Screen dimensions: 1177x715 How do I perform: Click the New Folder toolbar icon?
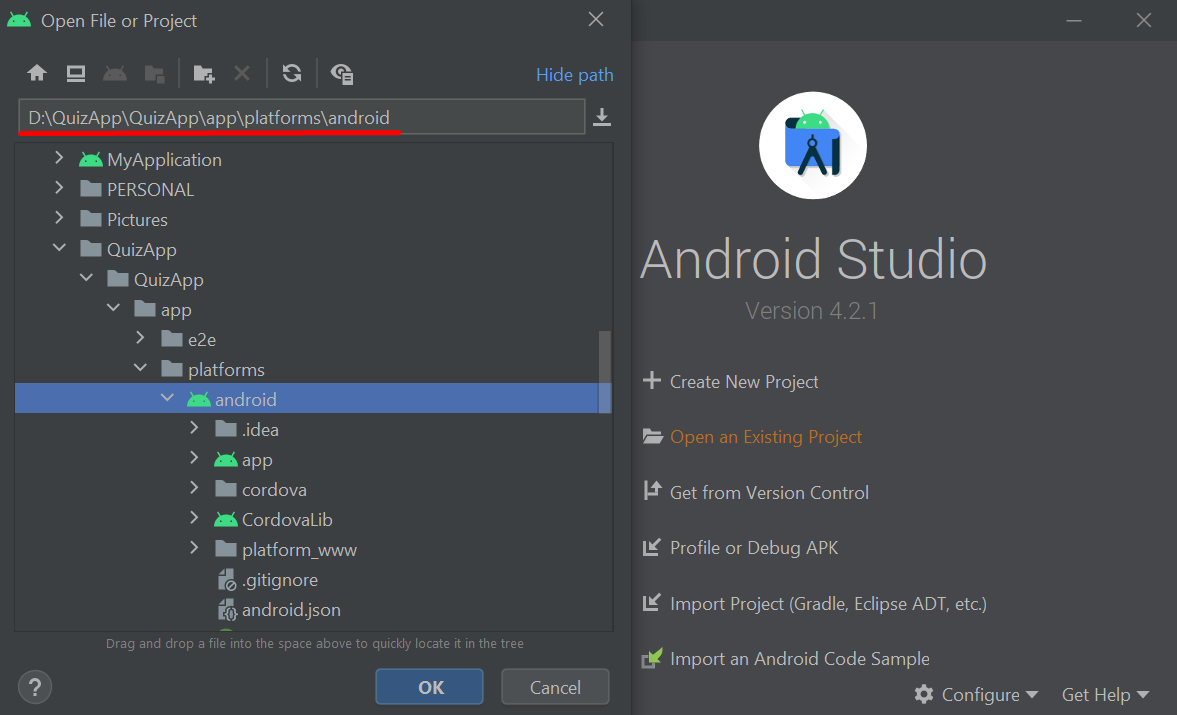click(203, 74)
